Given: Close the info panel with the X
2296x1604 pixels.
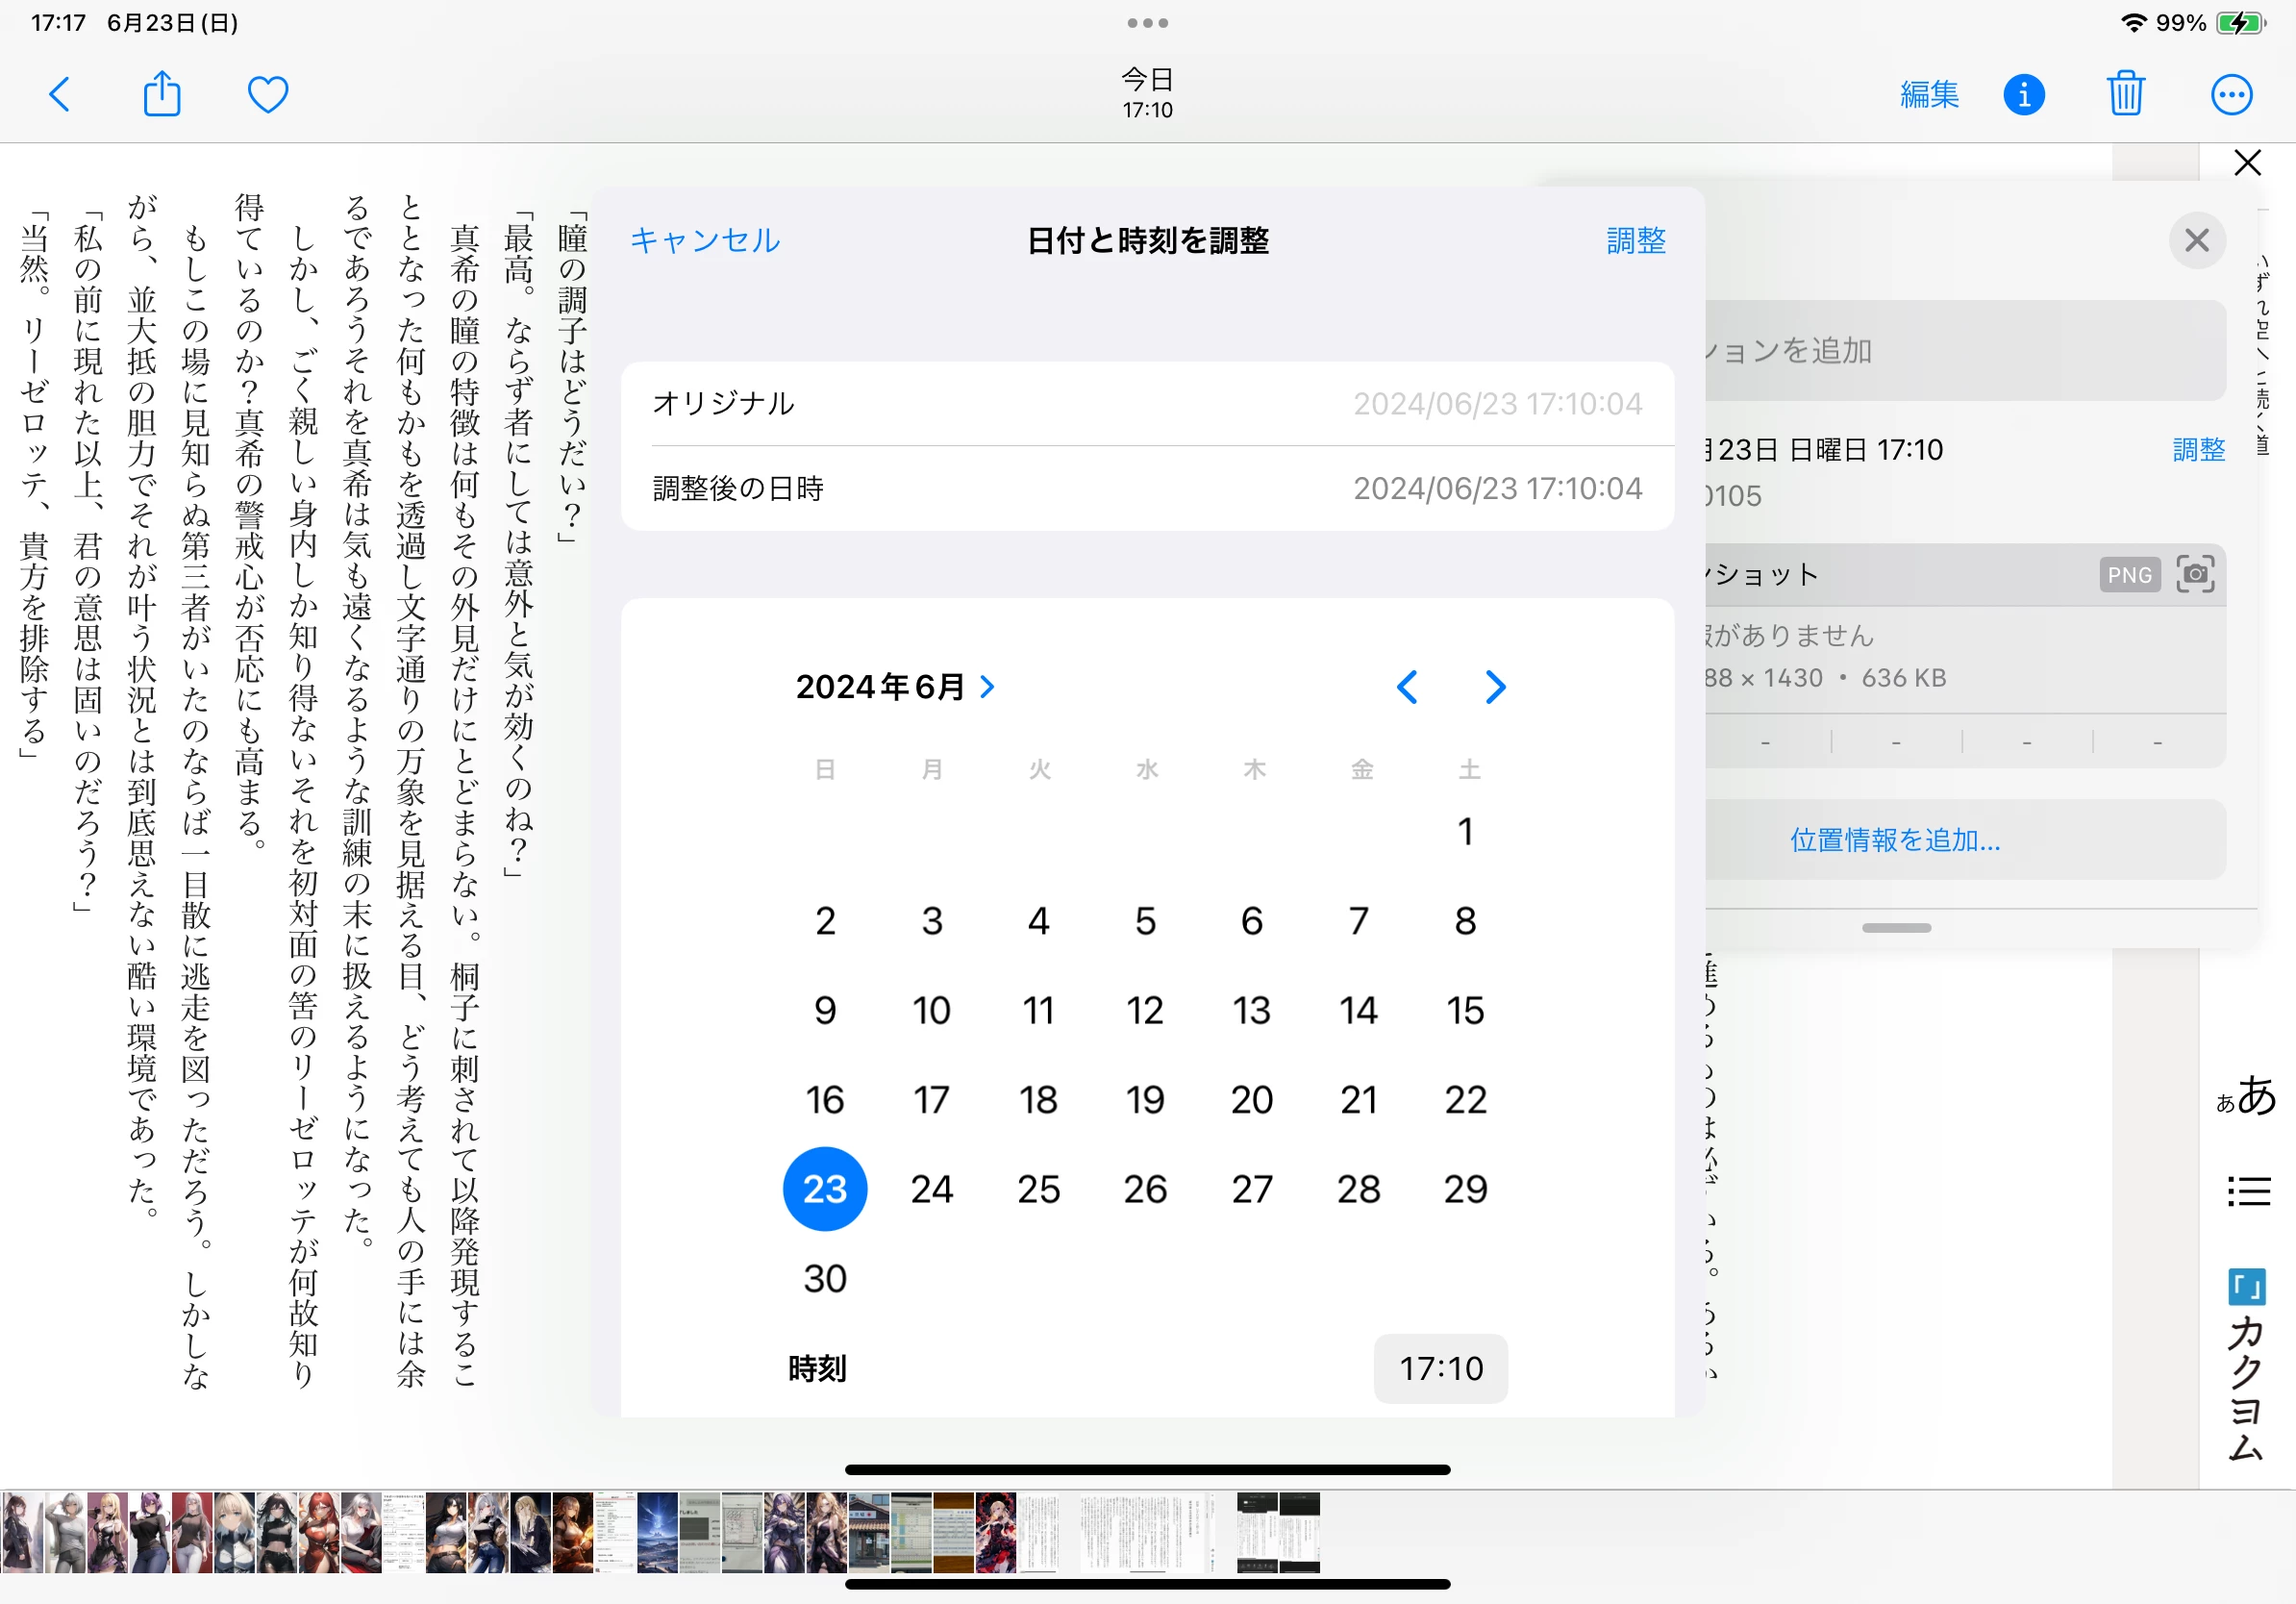Looking at the screenshot, I should 2196,240.
